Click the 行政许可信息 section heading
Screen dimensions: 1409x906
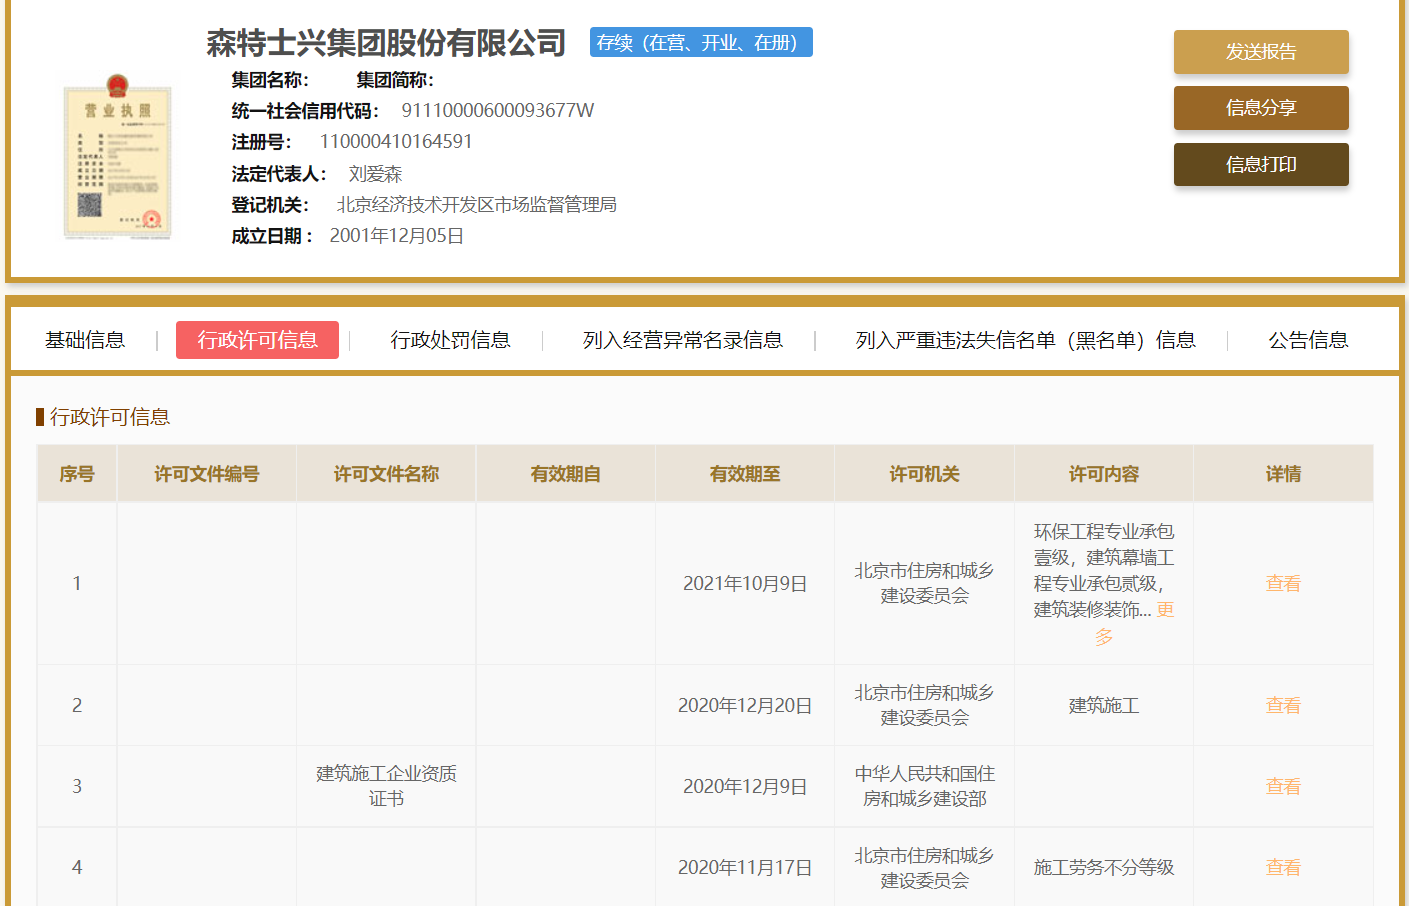click(x=110, y=417)
